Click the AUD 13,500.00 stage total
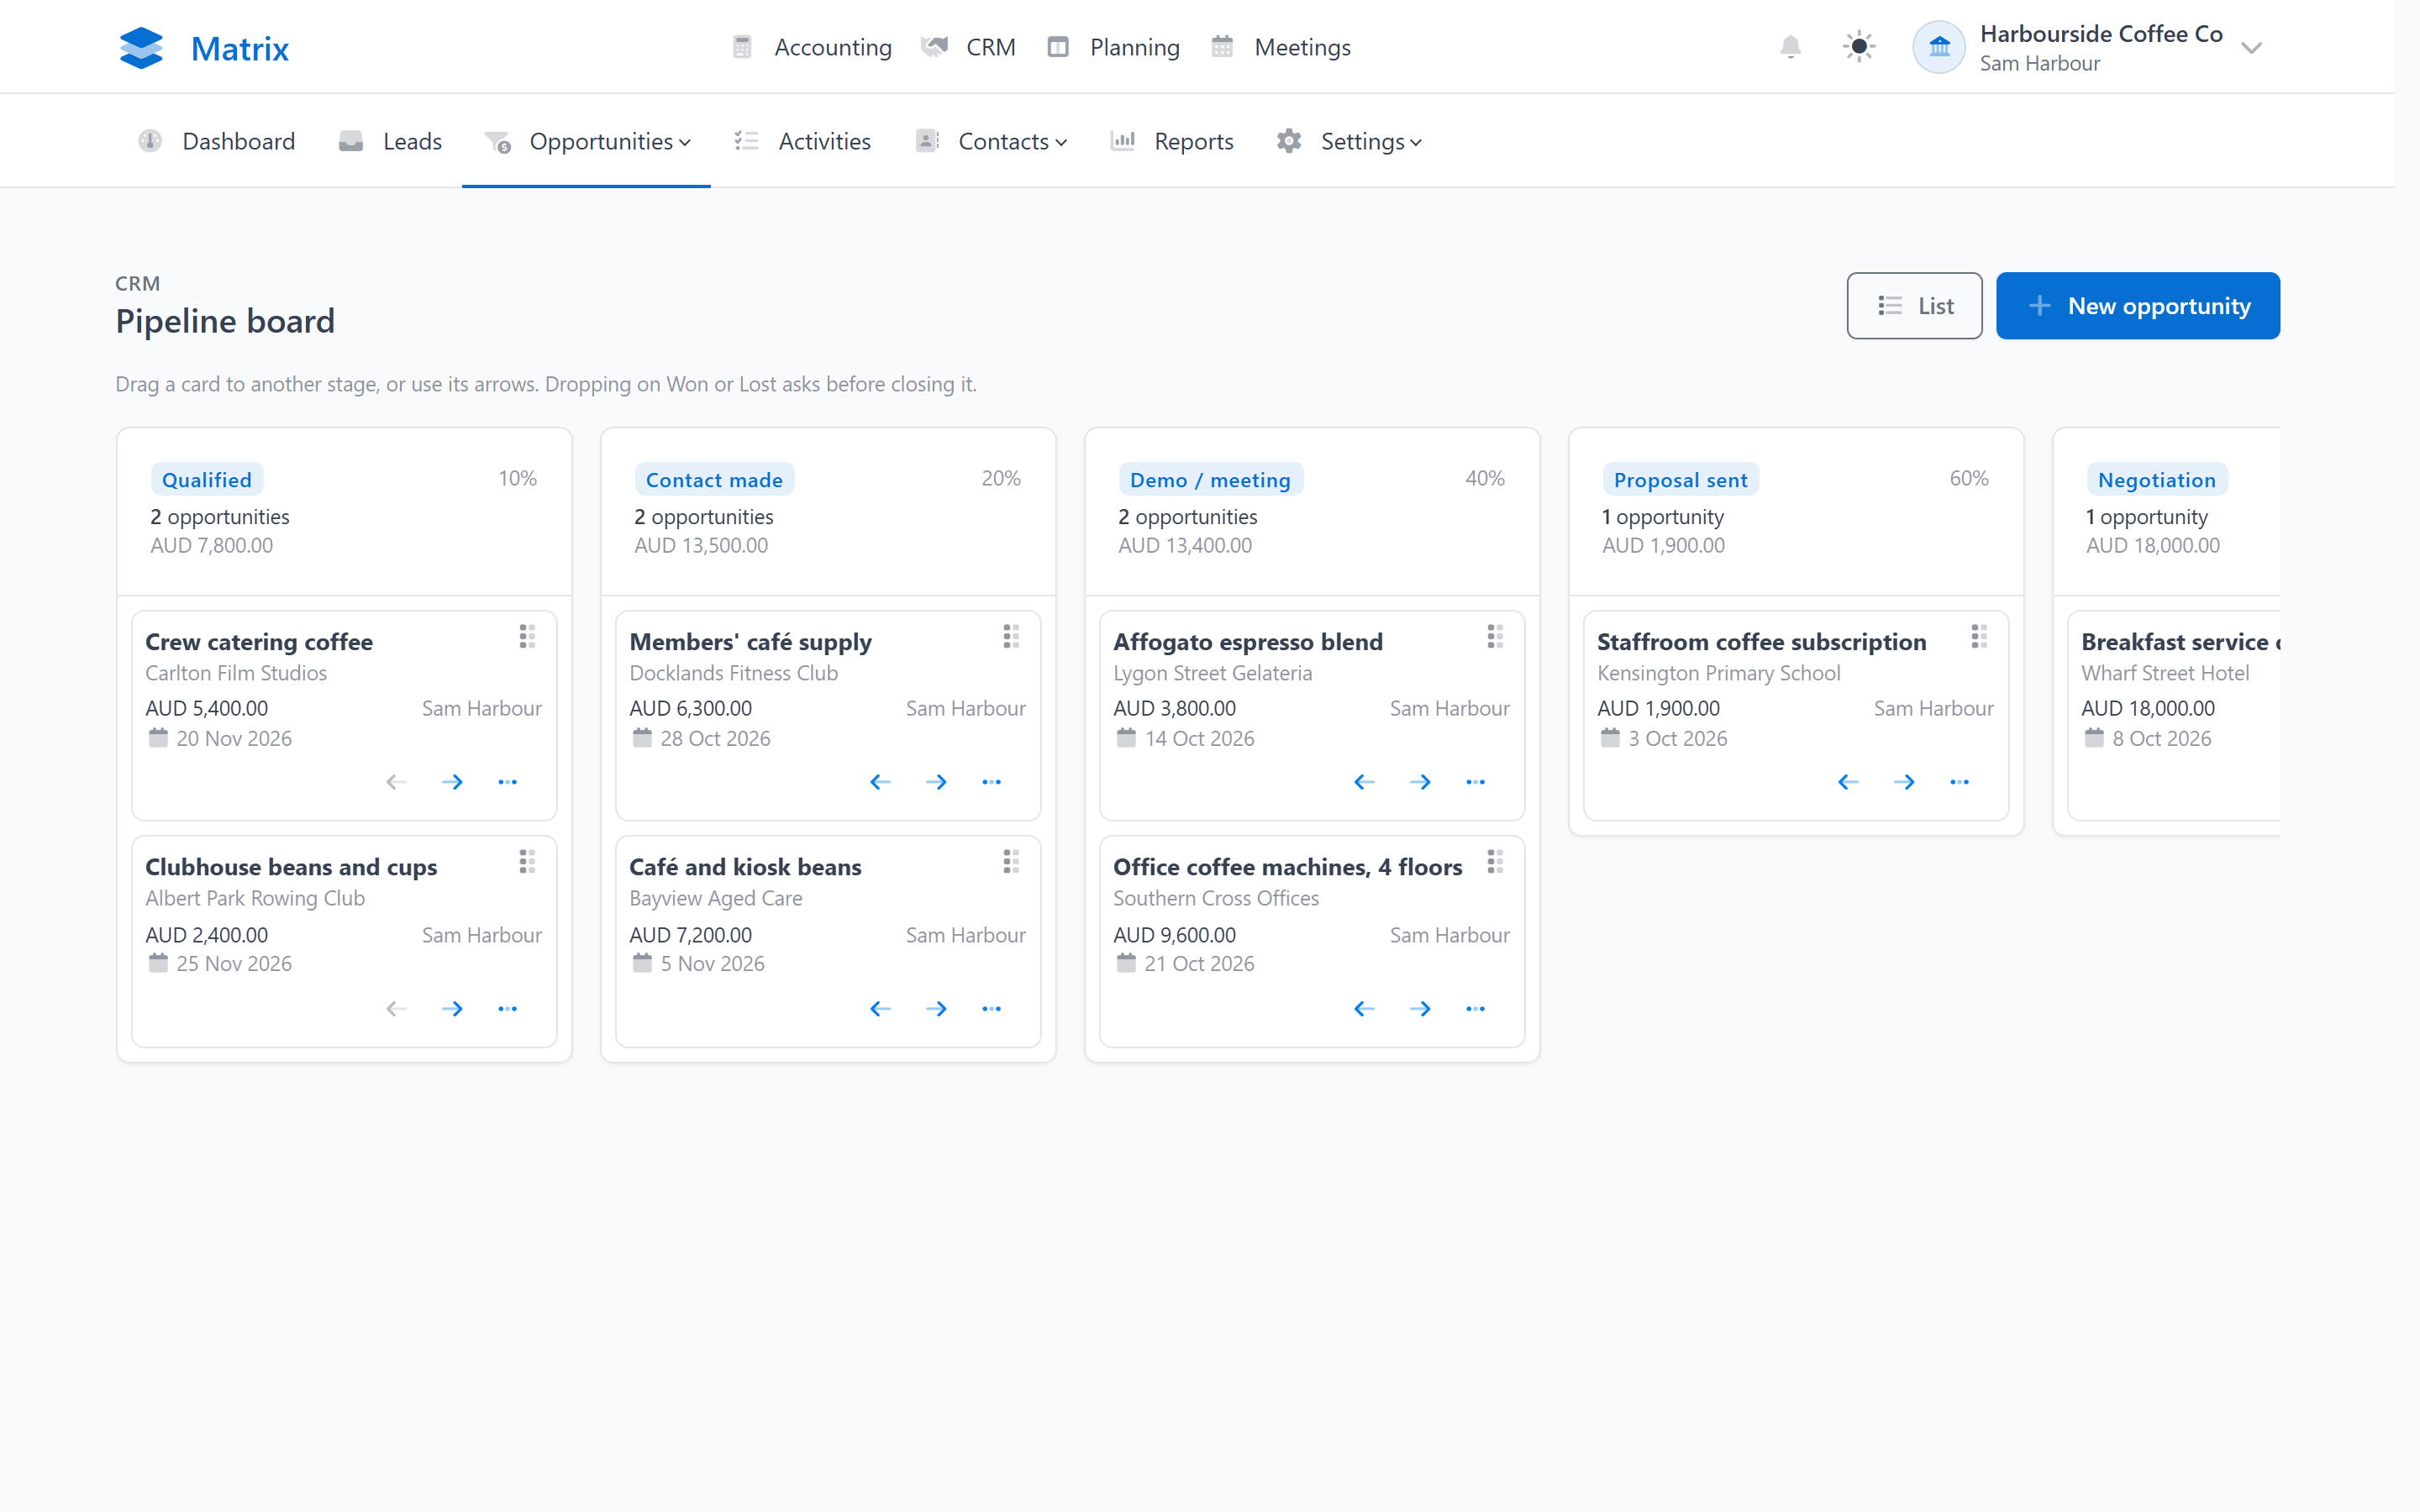This screenshot has width=2420, height=1512. 701,546
